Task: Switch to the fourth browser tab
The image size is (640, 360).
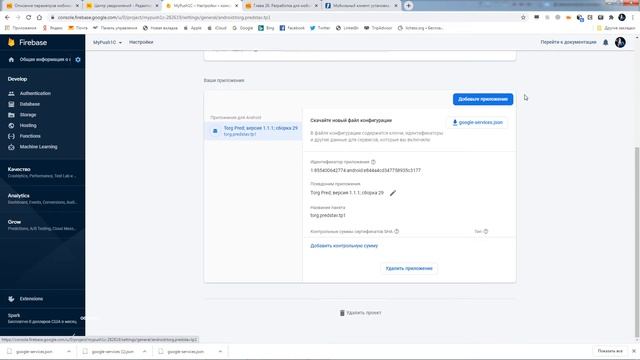Action: [282, 6]
